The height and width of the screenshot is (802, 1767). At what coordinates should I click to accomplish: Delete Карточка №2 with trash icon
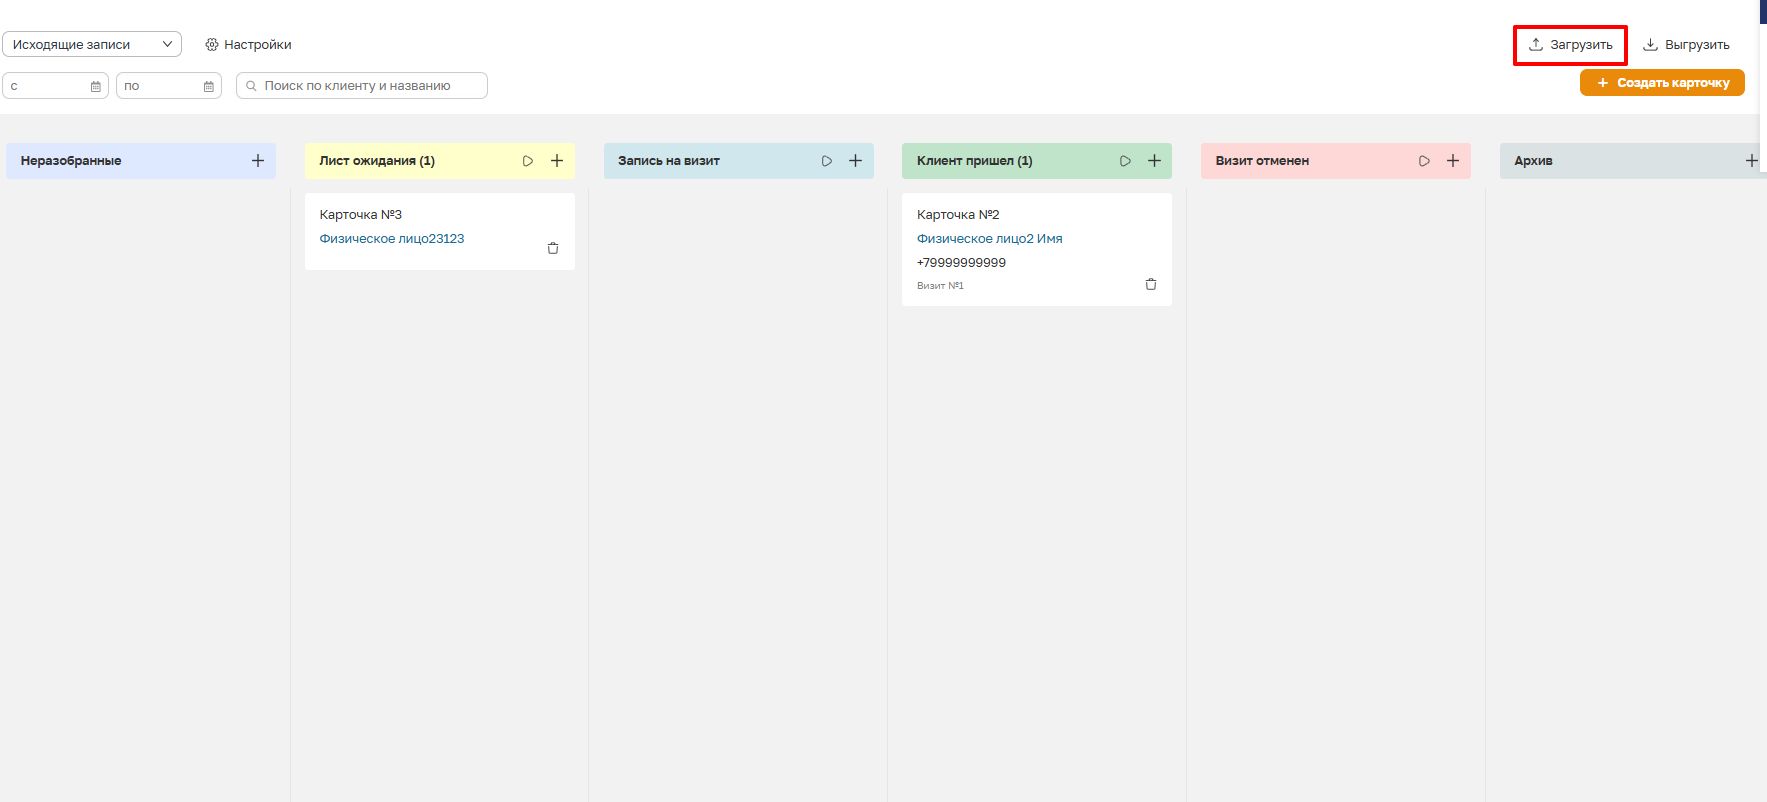coord(1151,284)
